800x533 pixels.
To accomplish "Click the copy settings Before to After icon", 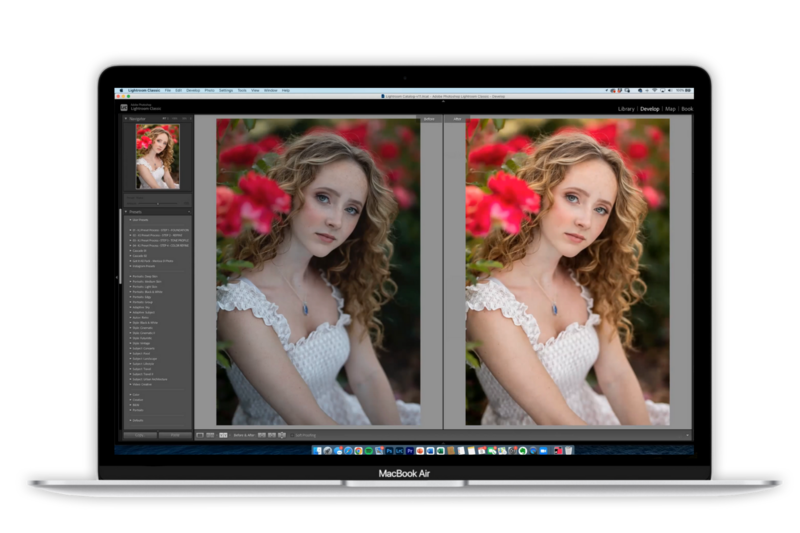I will (261, 435).
